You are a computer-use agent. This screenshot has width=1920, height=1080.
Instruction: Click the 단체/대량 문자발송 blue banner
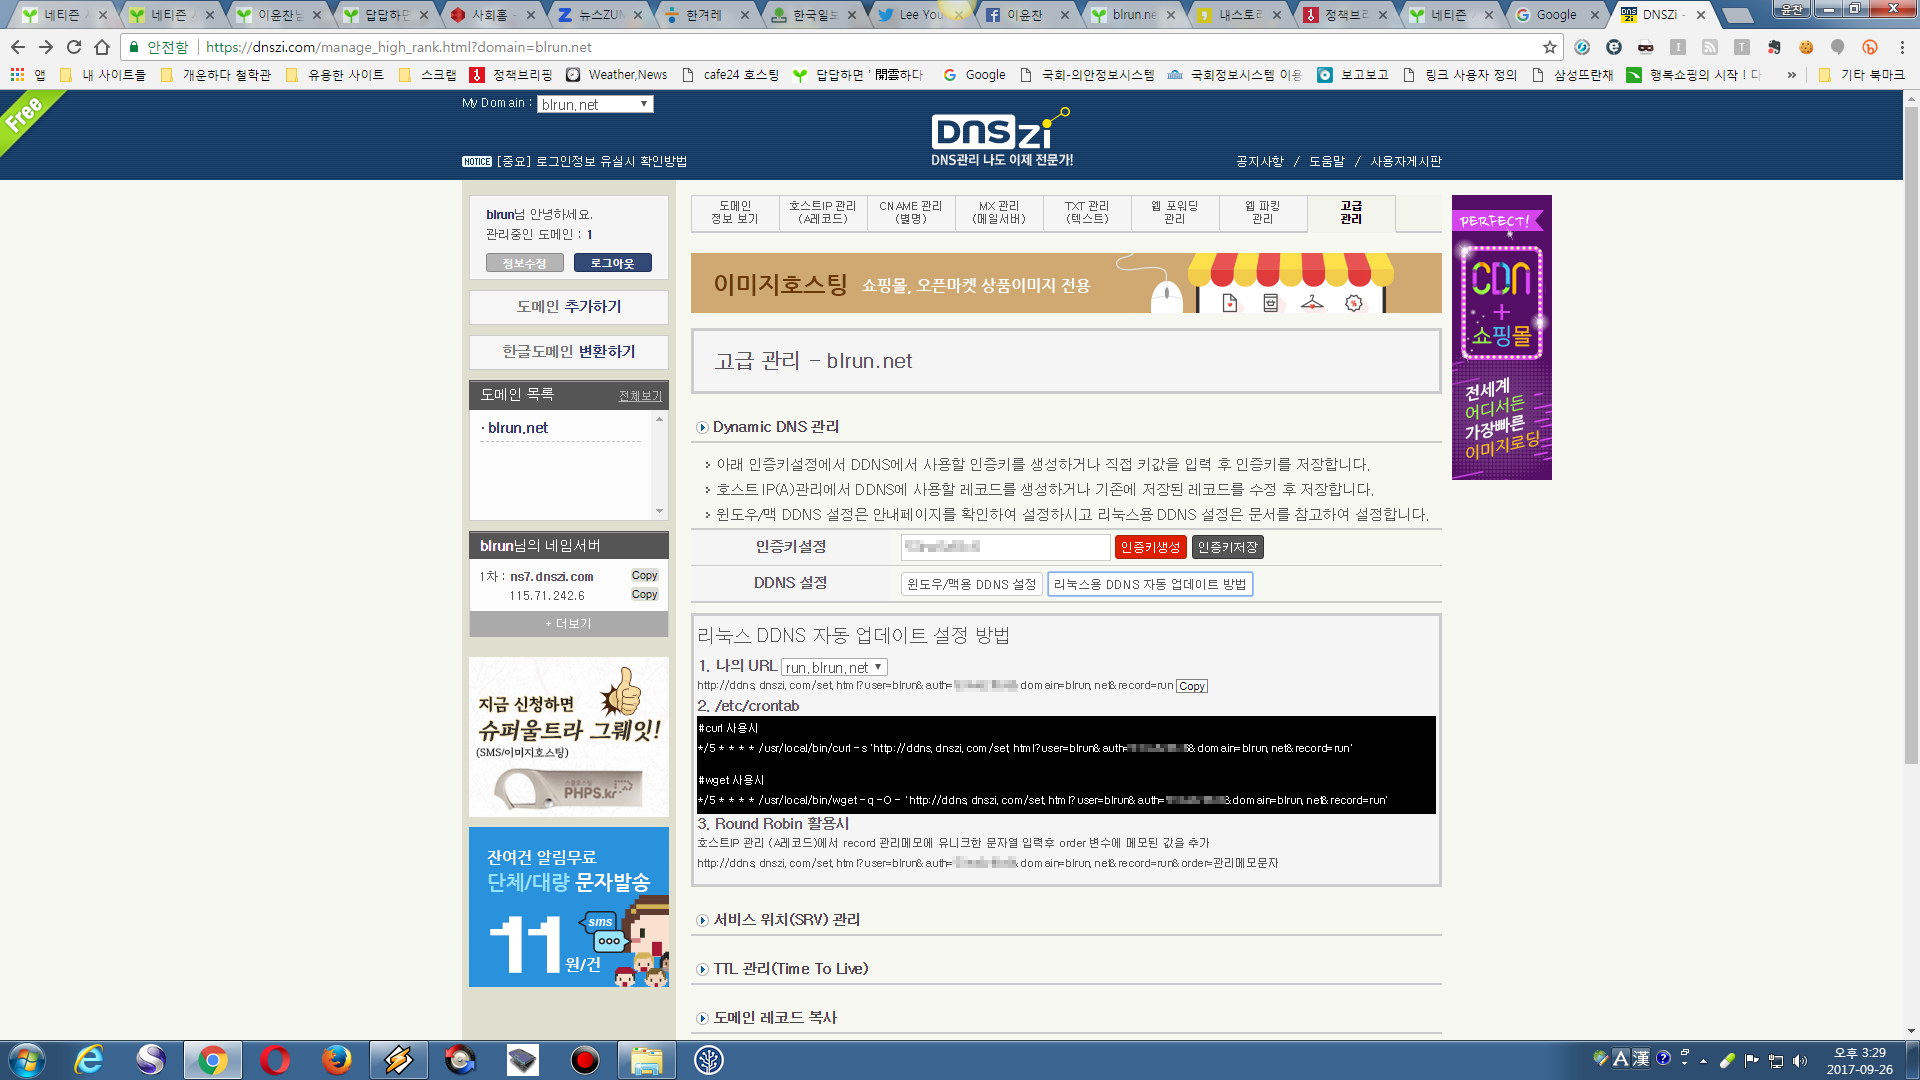tap(569, 907)
